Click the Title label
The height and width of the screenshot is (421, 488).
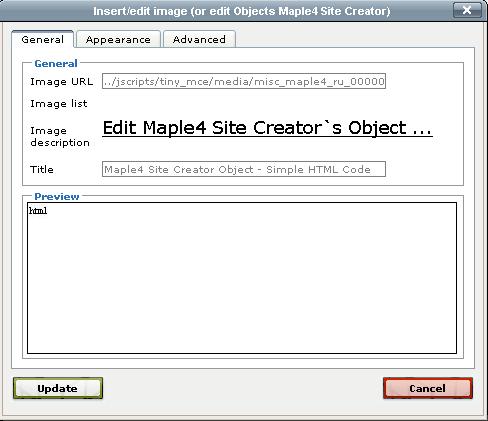click(42, 169)
